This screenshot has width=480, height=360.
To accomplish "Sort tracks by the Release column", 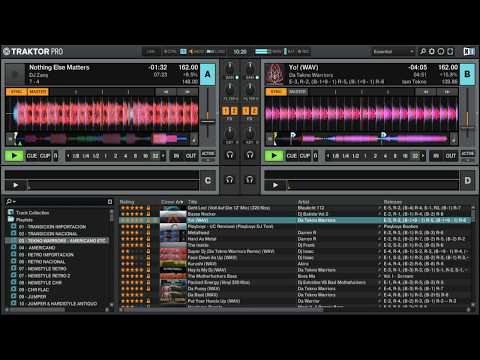I will click(x=393, y=202).
